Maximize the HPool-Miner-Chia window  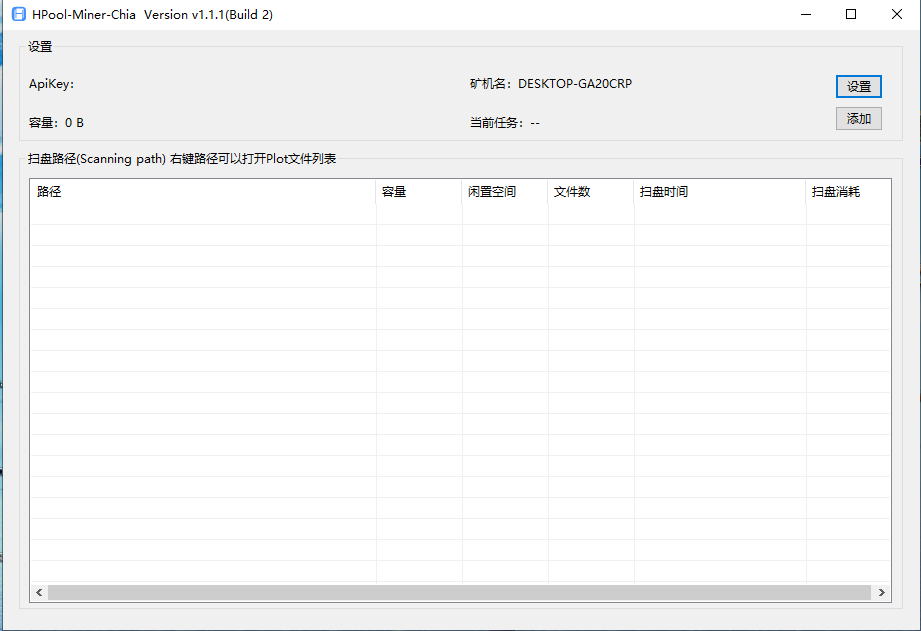click(x=851, y=15)
